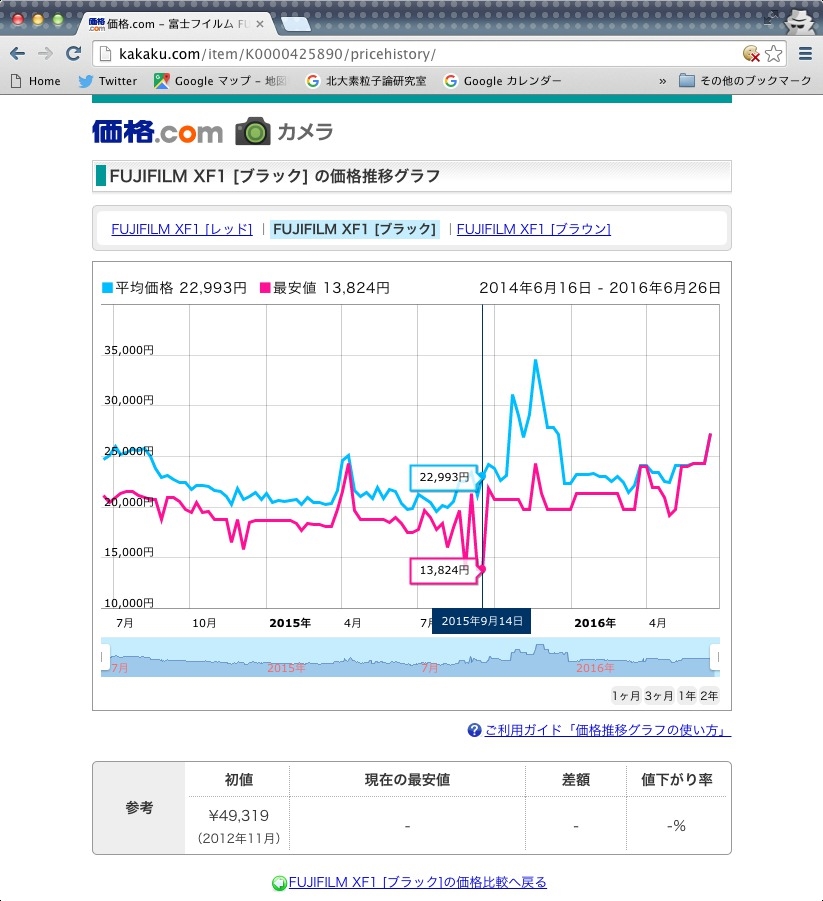Open a new tab with the blank tab button
Viewport: 823px width, 901px height.
pyautogui.click(x=295, y=24)
